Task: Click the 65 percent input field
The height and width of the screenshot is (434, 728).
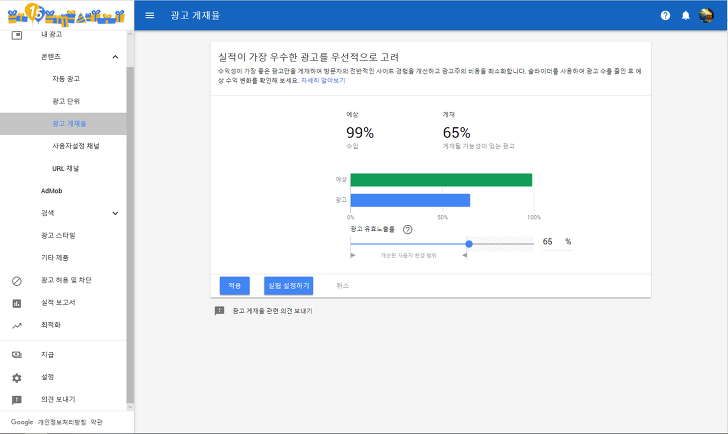Action: coord(557,242)
